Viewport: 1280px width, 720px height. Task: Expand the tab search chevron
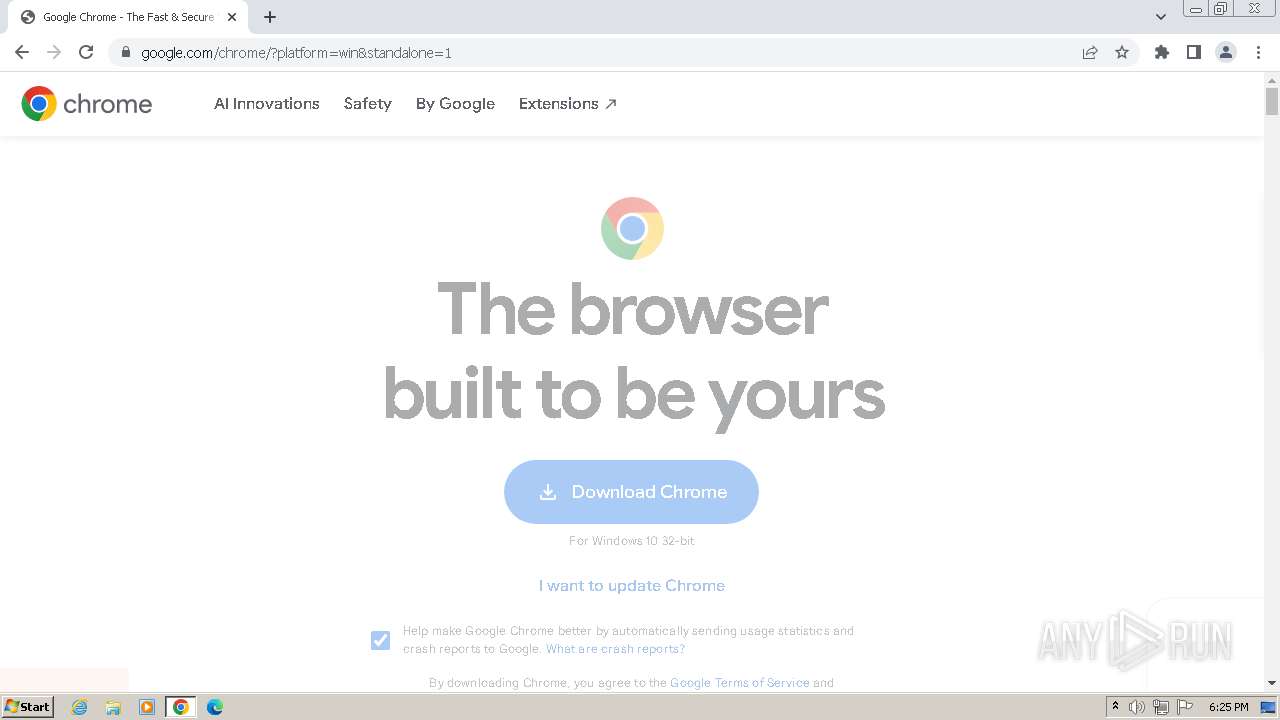click(x=1161, y=17)
